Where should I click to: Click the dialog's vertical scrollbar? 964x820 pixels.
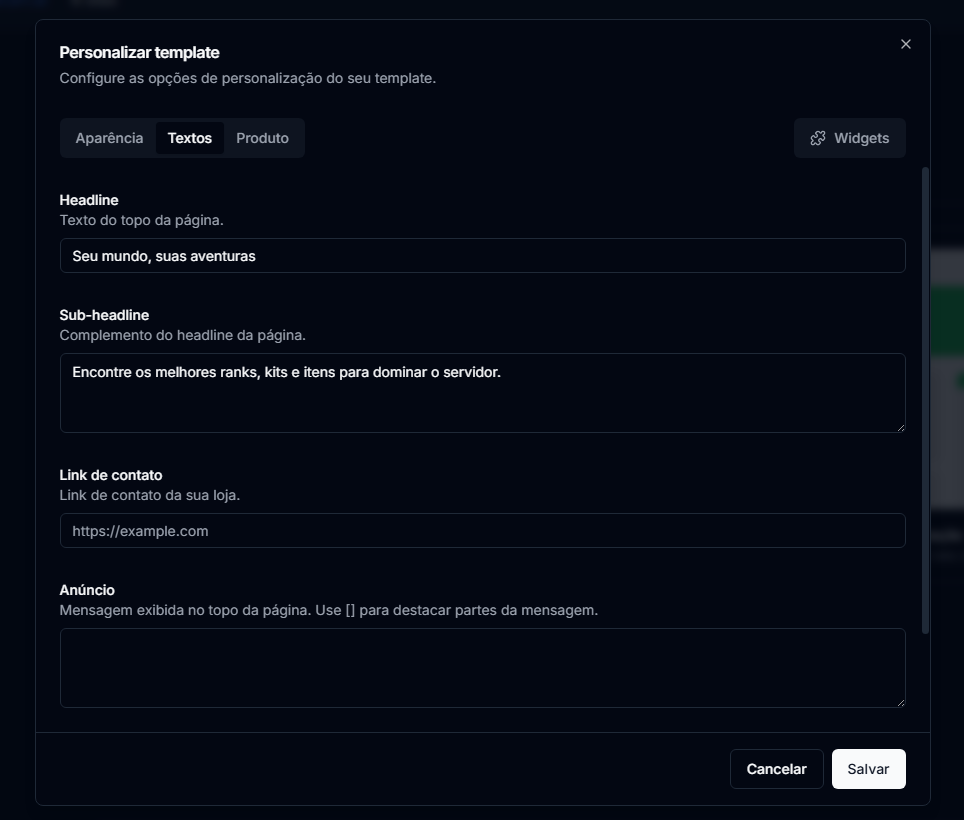[x=925, y=401]
